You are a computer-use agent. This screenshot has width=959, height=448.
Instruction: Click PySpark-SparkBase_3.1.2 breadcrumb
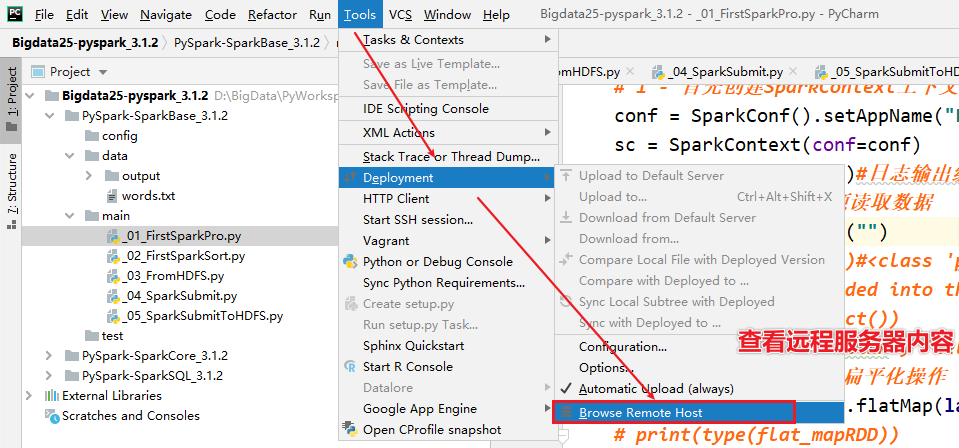tap(247, 43)
